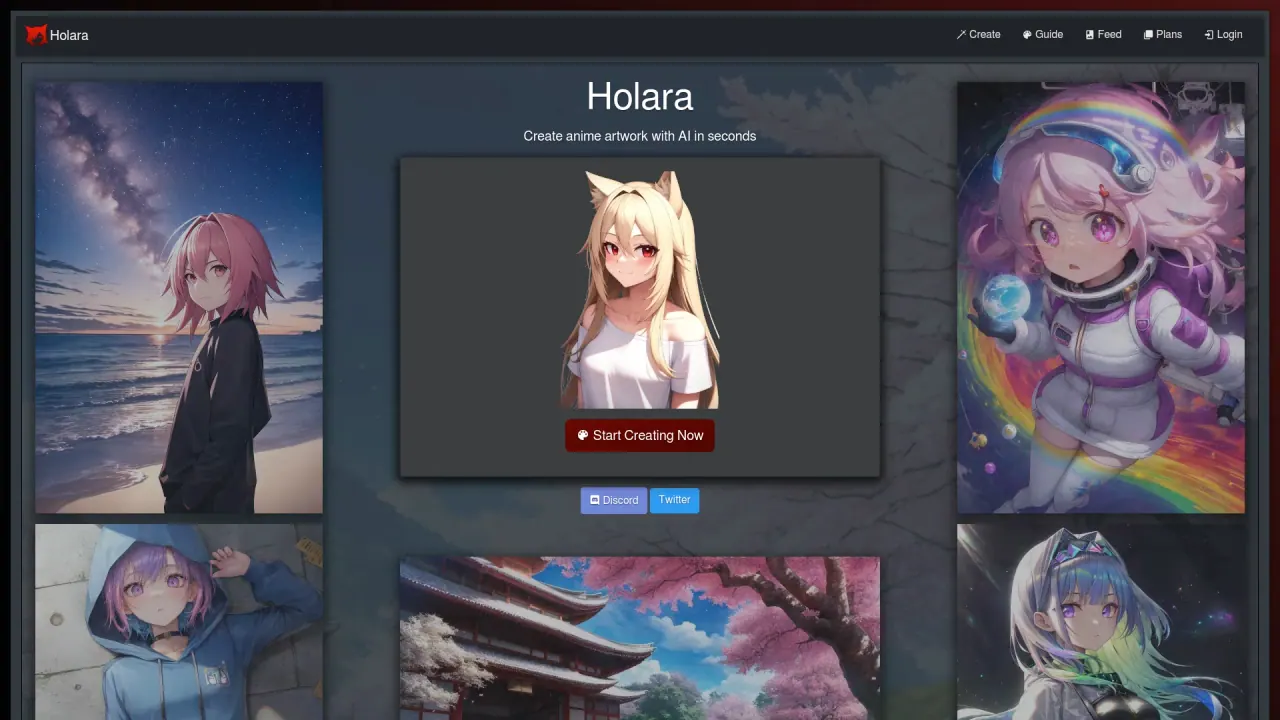Click the red fox Holara logo icon
The height and width of the screenshot is (720, 1280).
(x=36, y=35)
